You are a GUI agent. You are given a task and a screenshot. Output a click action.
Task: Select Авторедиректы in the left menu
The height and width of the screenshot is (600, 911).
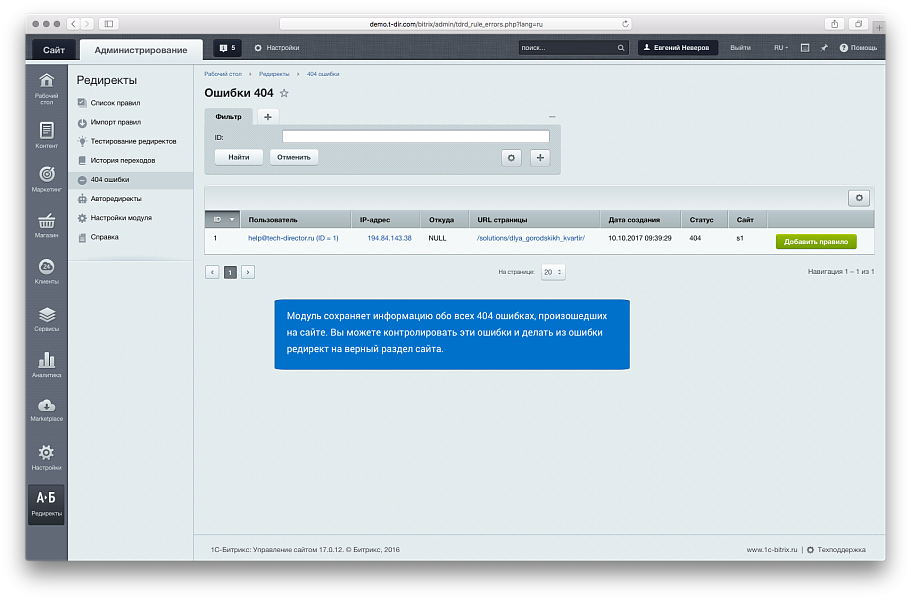pyautogui.click(x=116, y=199)
